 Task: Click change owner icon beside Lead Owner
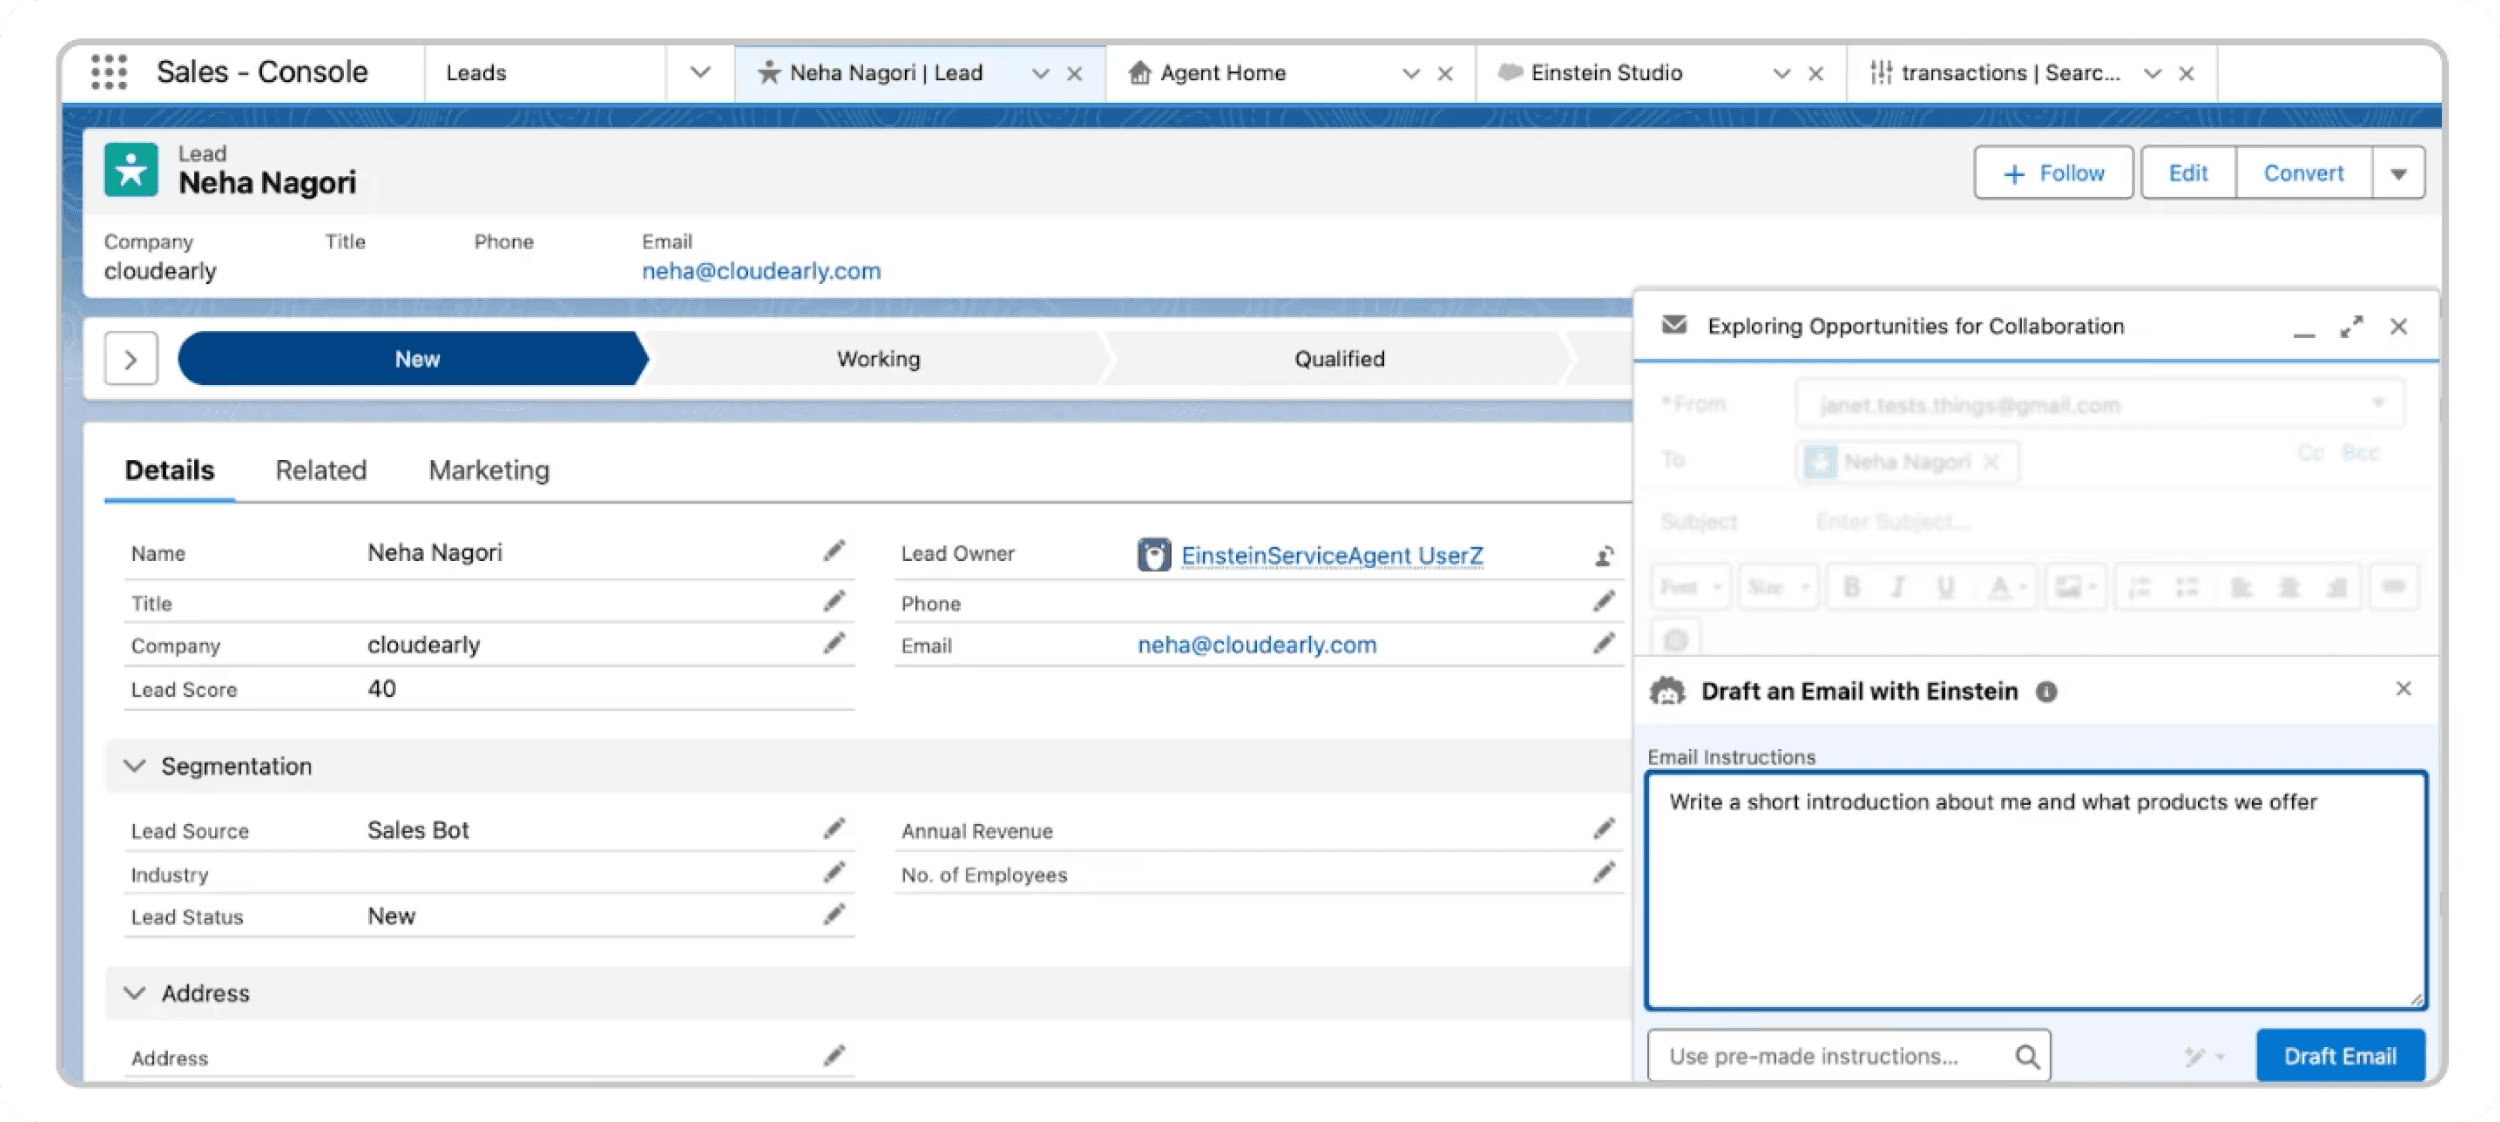(x=1604, y=556)
